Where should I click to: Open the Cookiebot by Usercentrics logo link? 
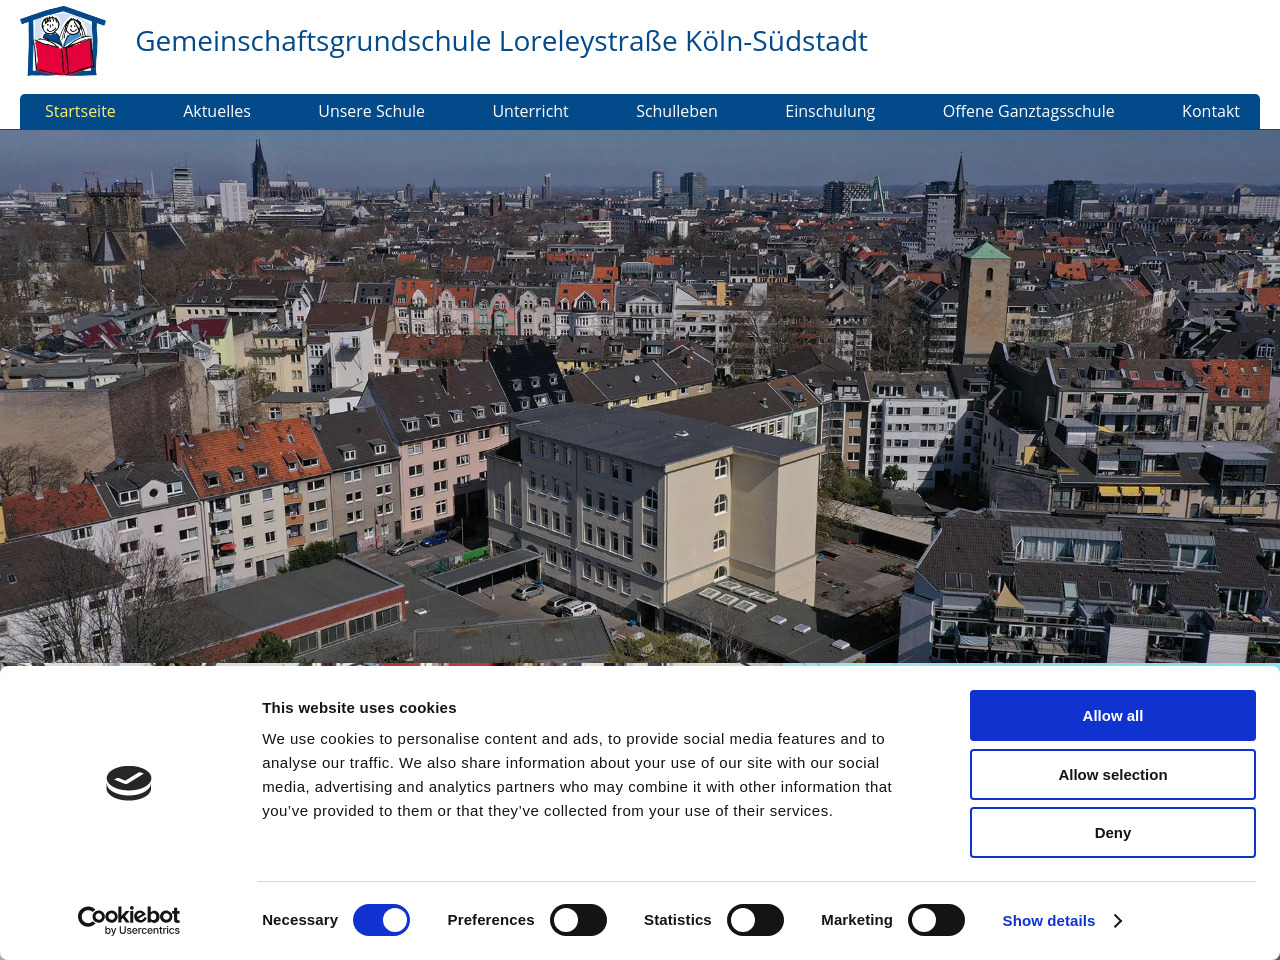click(129, 920)
